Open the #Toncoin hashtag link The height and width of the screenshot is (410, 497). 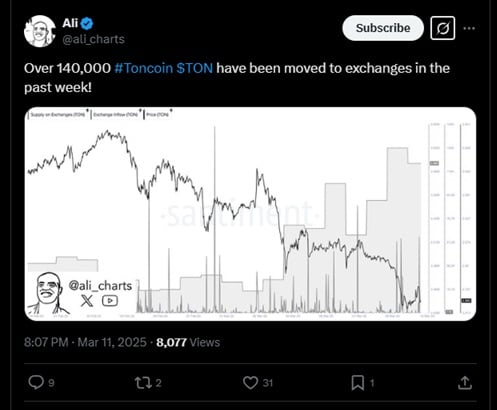coord(144,68)
